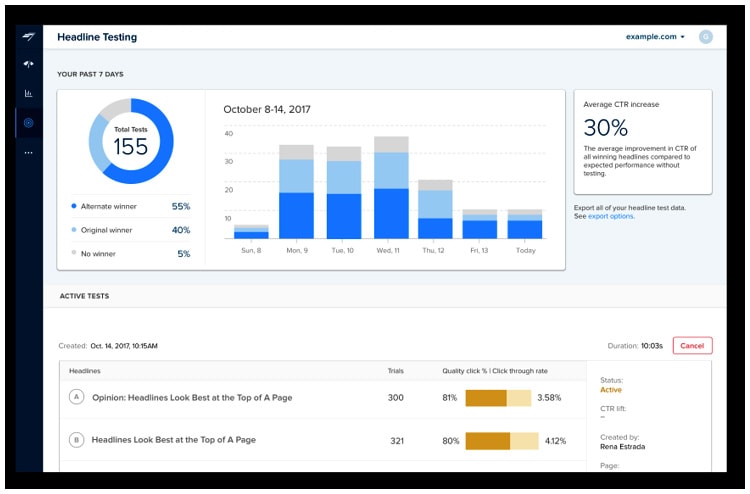
Task: Click the Headlines column header
Action: coord(85,371)
